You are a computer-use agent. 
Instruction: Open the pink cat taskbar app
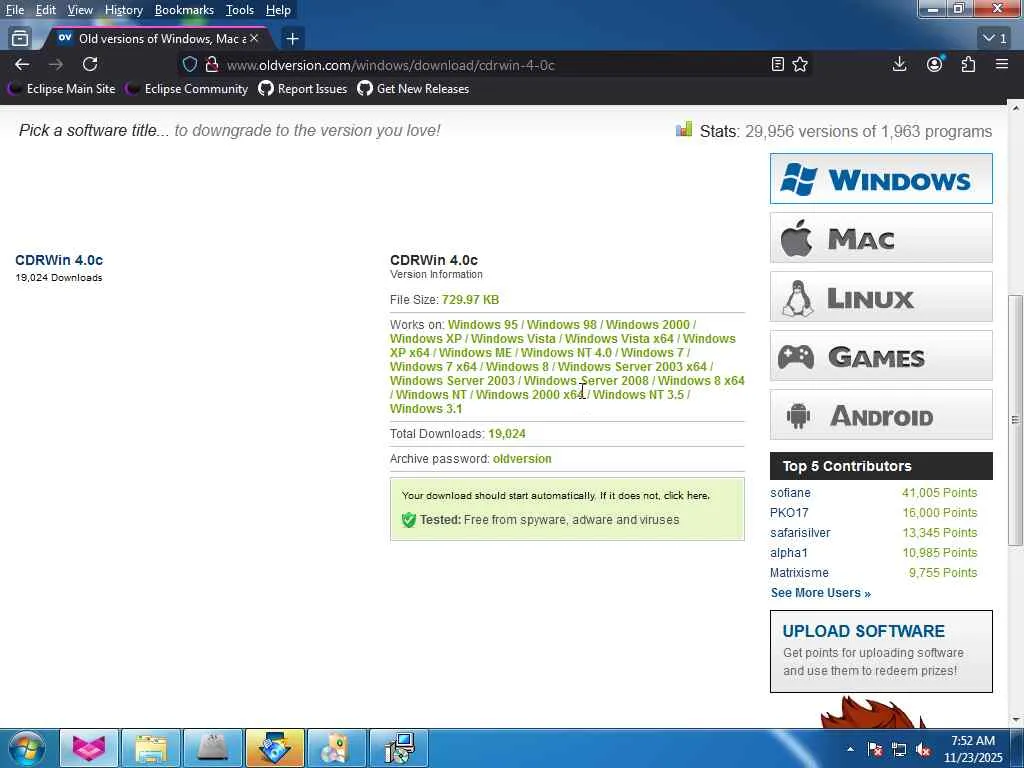89,748
